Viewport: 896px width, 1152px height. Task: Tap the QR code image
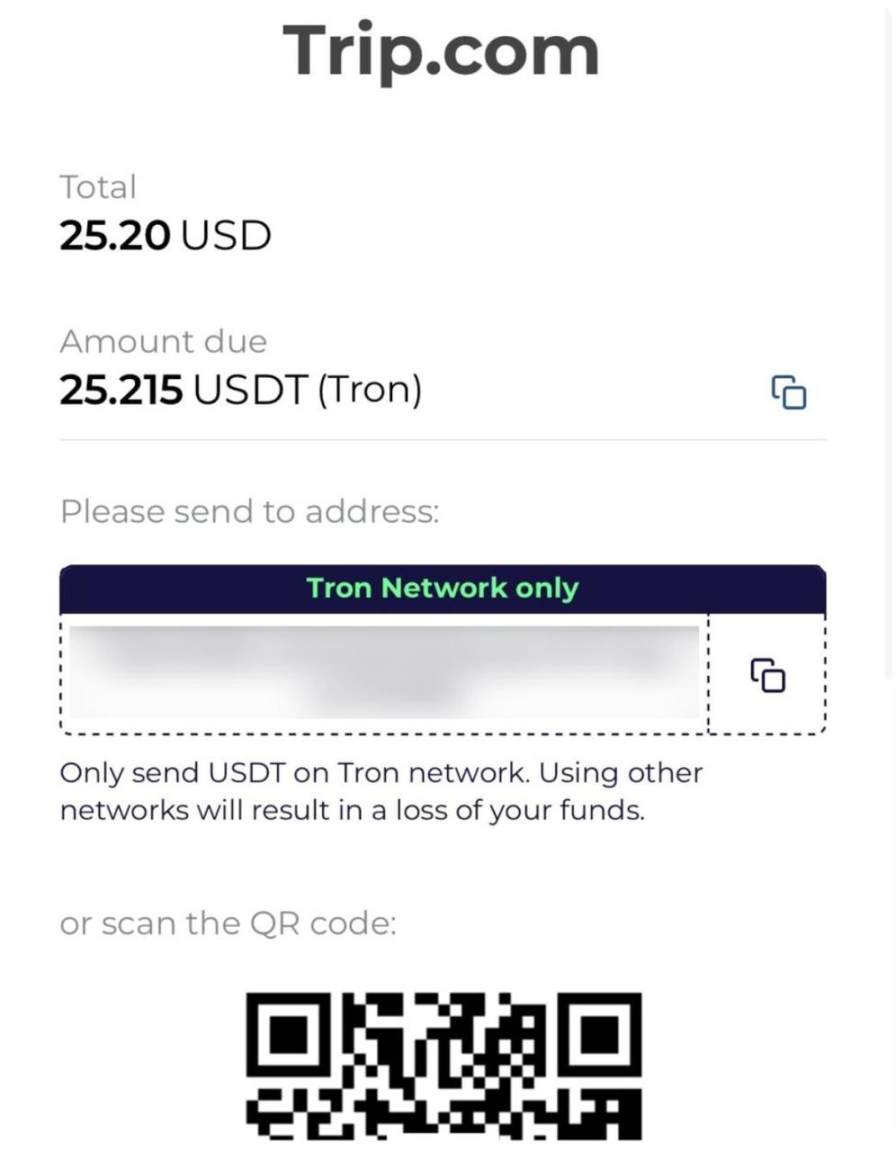443,1066
